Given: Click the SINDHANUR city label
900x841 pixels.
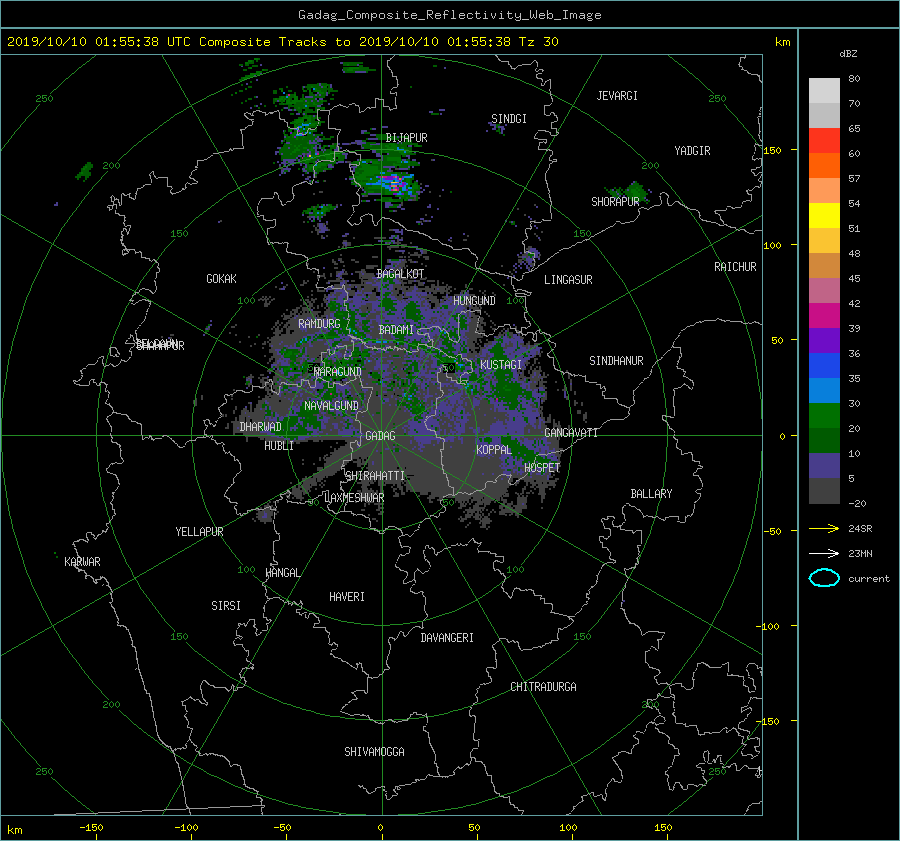Looking at the screenshot, I should pos(616,361).
